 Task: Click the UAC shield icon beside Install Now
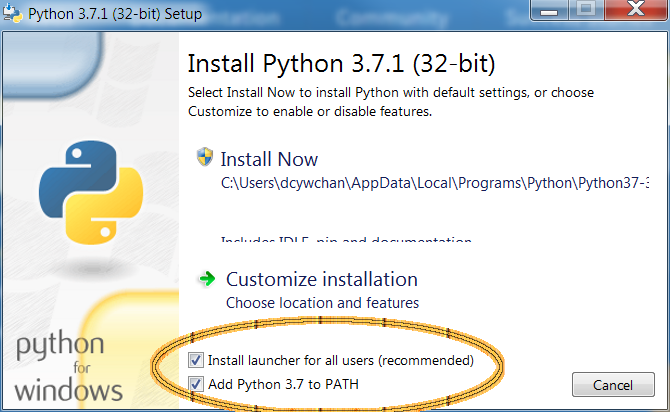(205, 157)
